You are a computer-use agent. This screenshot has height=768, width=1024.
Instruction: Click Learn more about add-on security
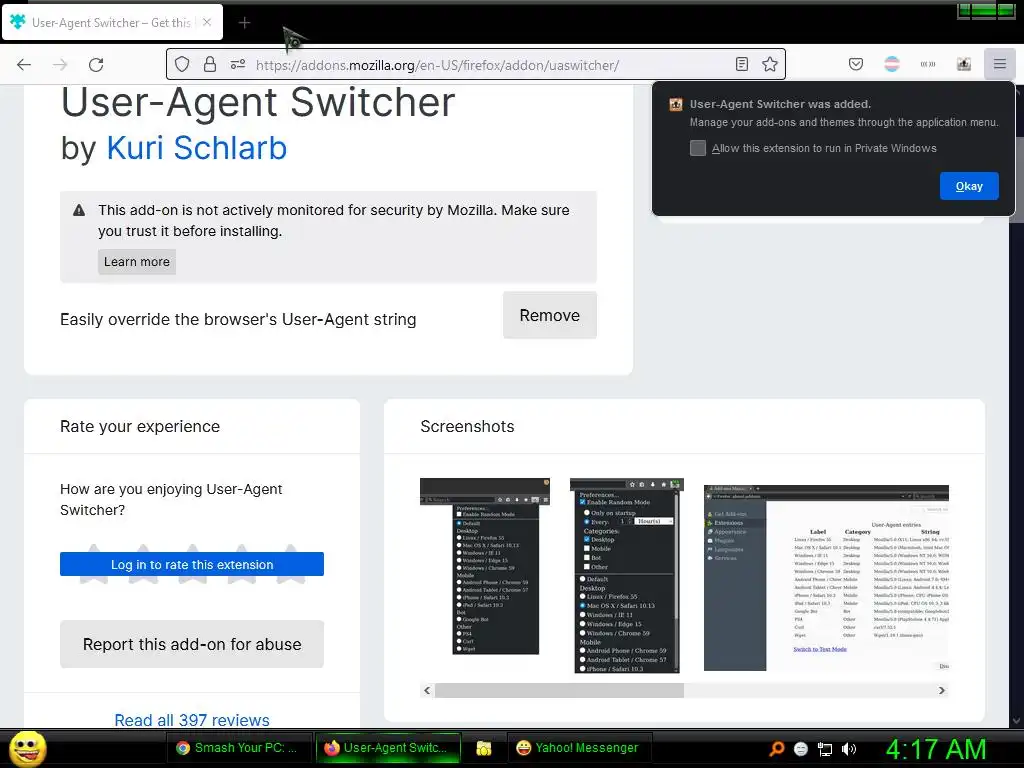136,262
